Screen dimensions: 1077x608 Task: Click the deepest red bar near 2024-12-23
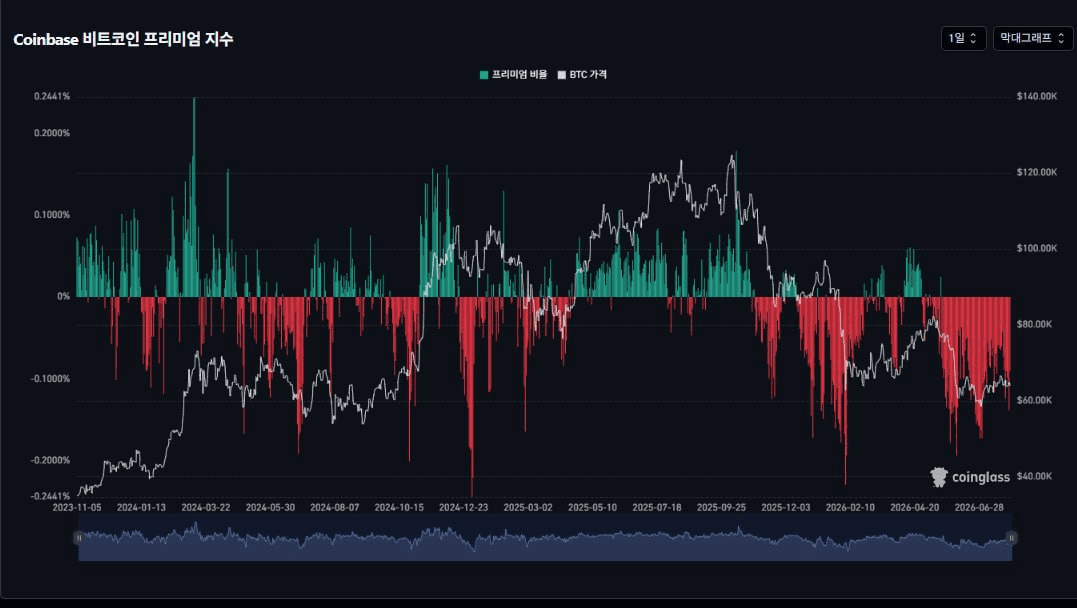[472, 396]
